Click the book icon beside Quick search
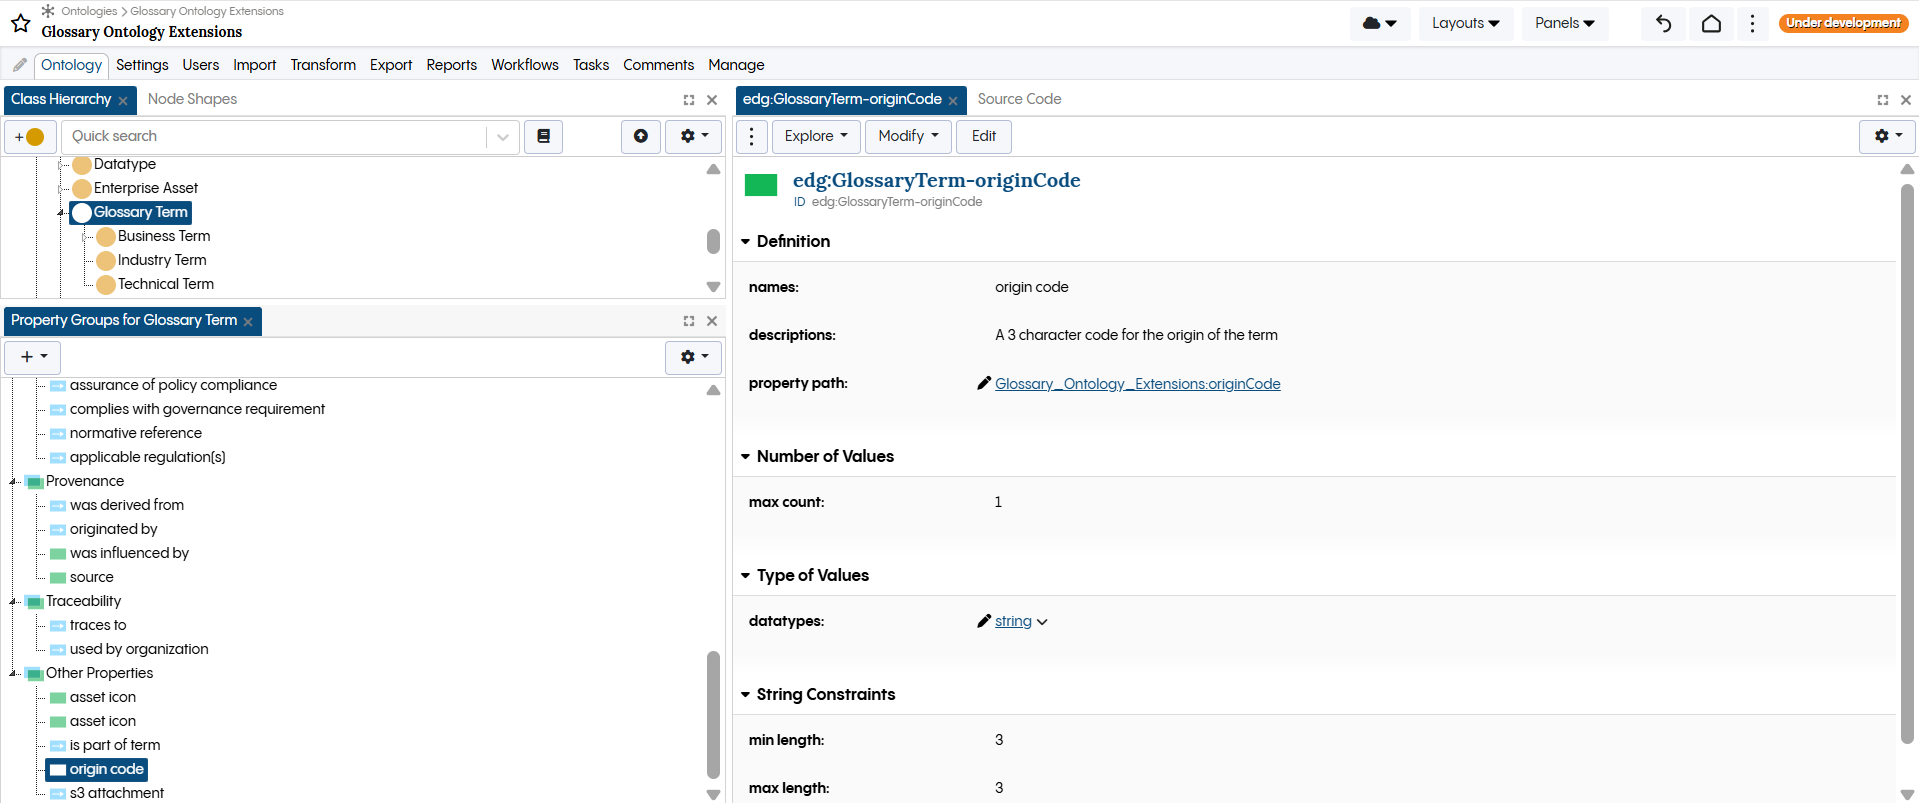1919x803 pixels. 543,136
